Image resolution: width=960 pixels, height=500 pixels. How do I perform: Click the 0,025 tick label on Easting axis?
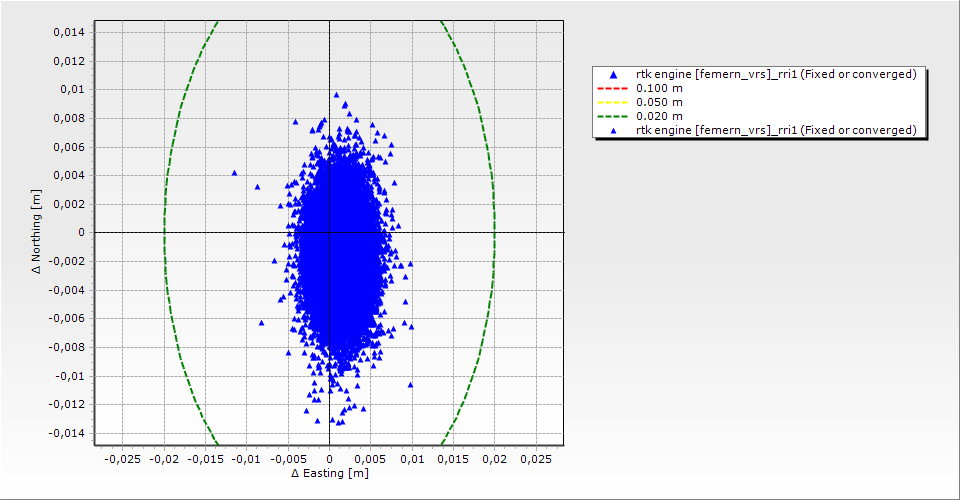(x=536, y=458)
